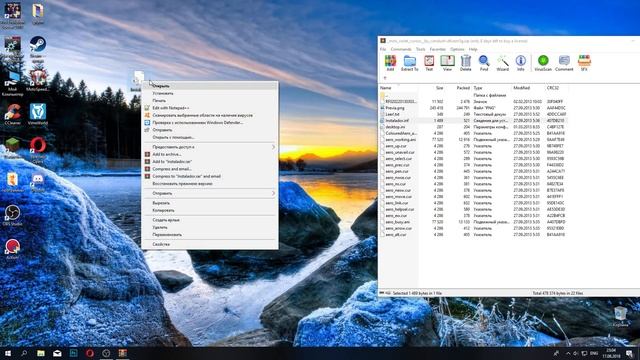
Task: Select the Action! desktop icon
Action: click(12, 249)
